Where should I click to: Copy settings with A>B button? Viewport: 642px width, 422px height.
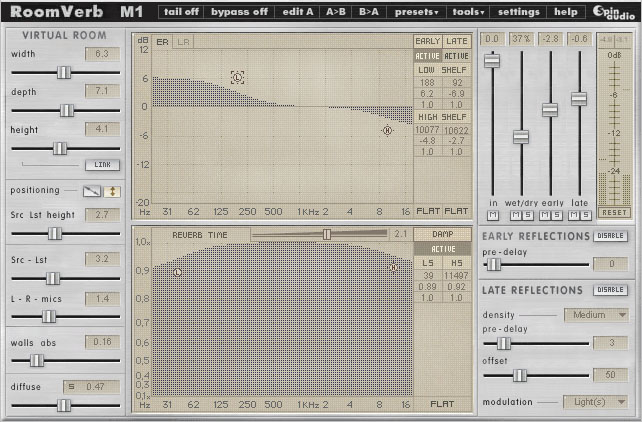[x=336, y=12]
